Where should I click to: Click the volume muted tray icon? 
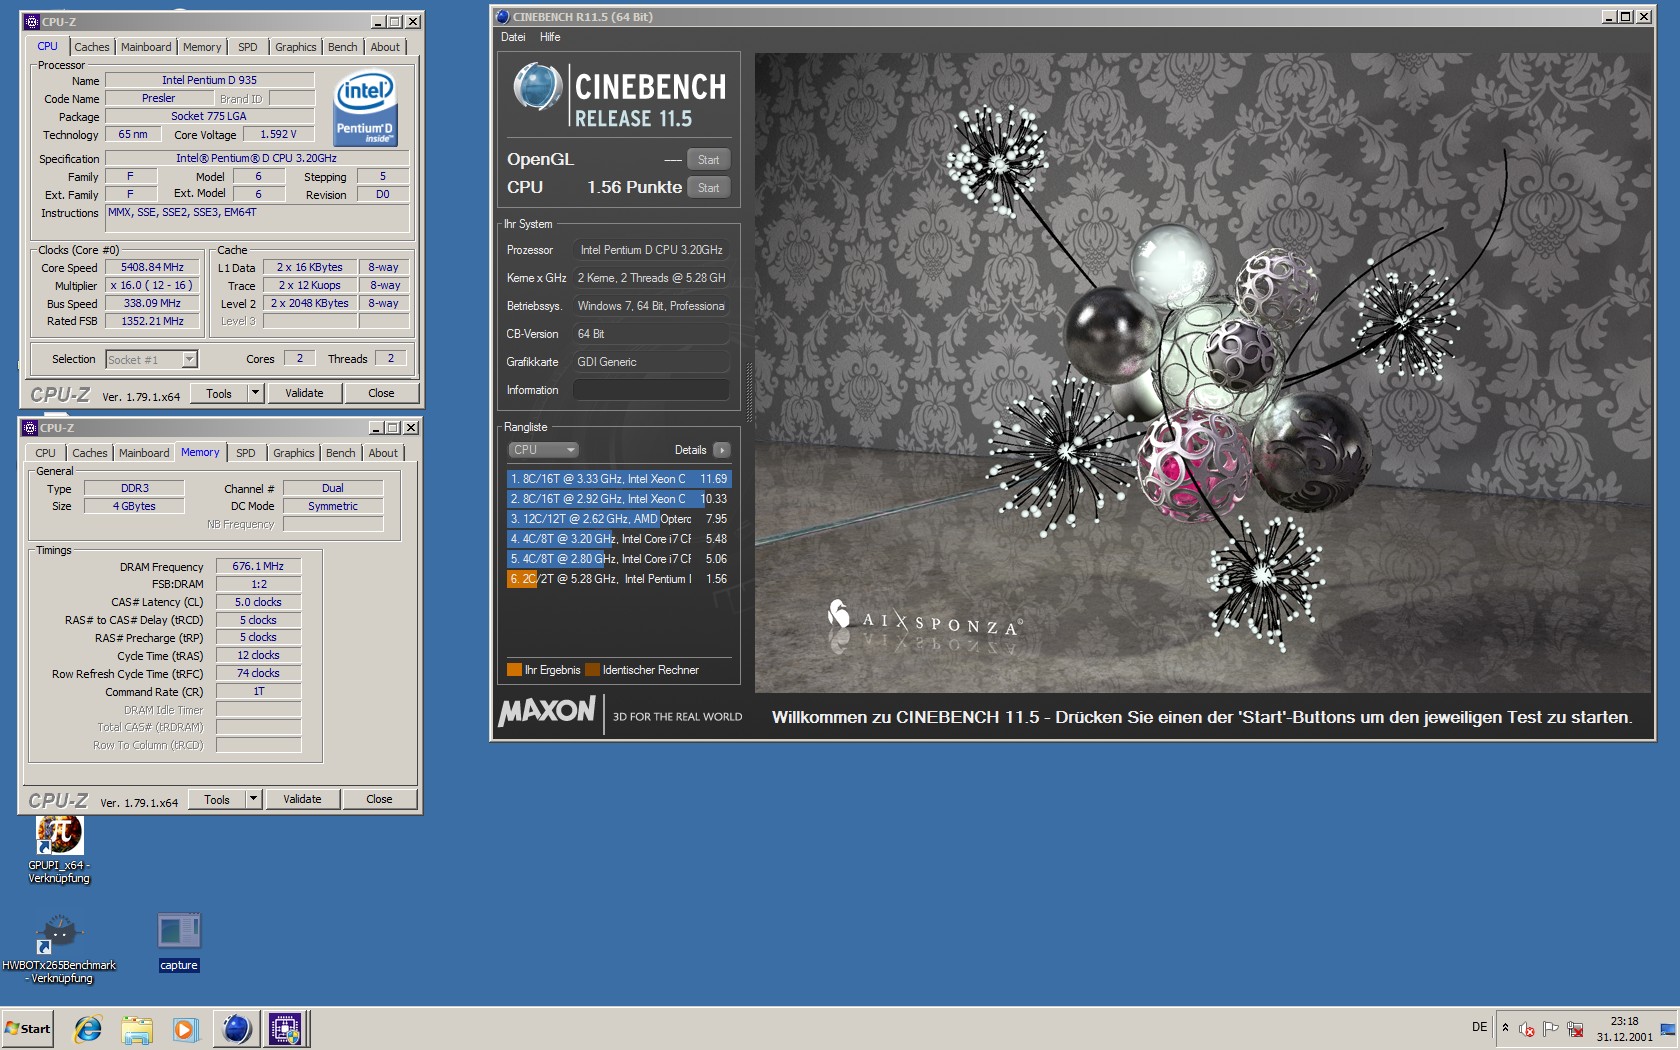(1526, 1028)
